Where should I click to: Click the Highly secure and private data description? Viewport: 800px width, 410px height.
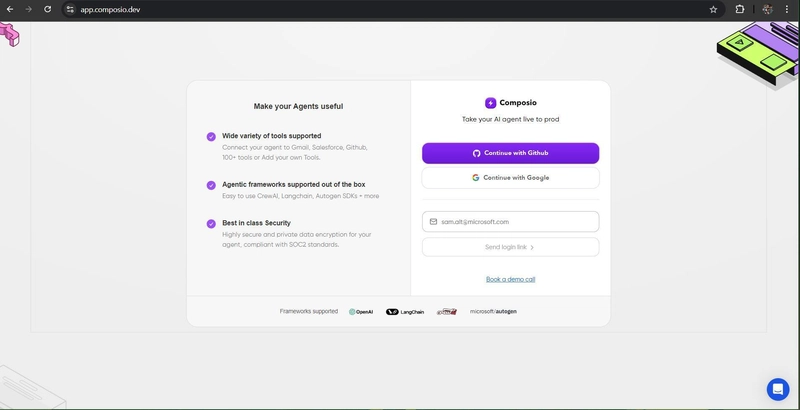297,240
